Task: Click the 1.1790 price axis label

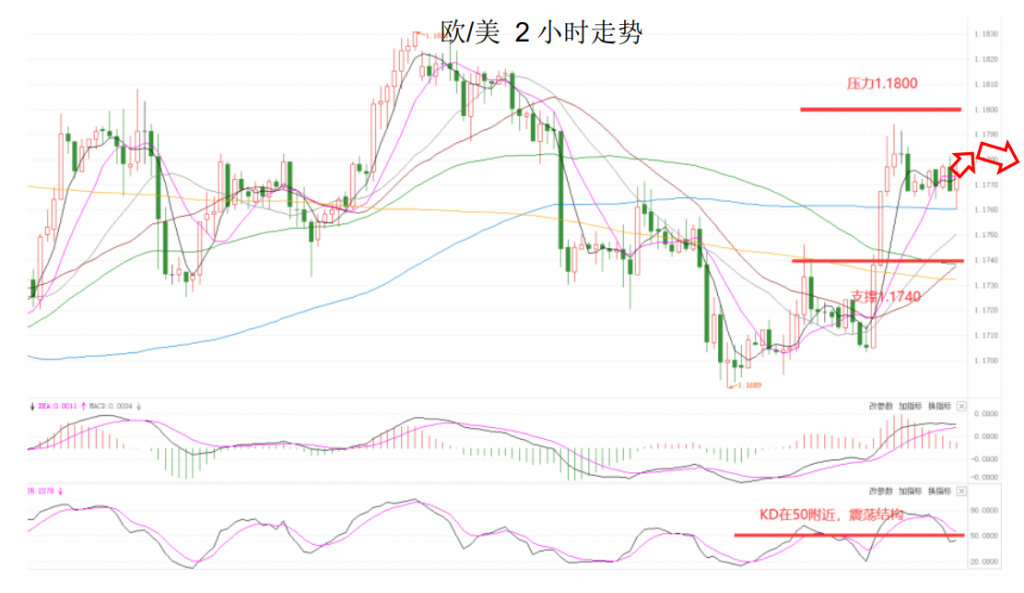Action: (x=985, y=135)
